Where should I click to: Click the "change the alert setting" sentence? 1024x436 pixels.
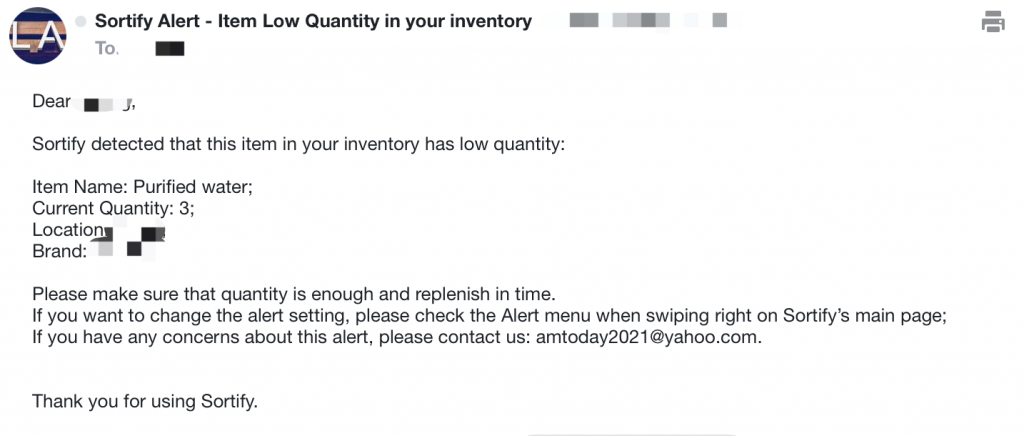click(x=488, y=316)
